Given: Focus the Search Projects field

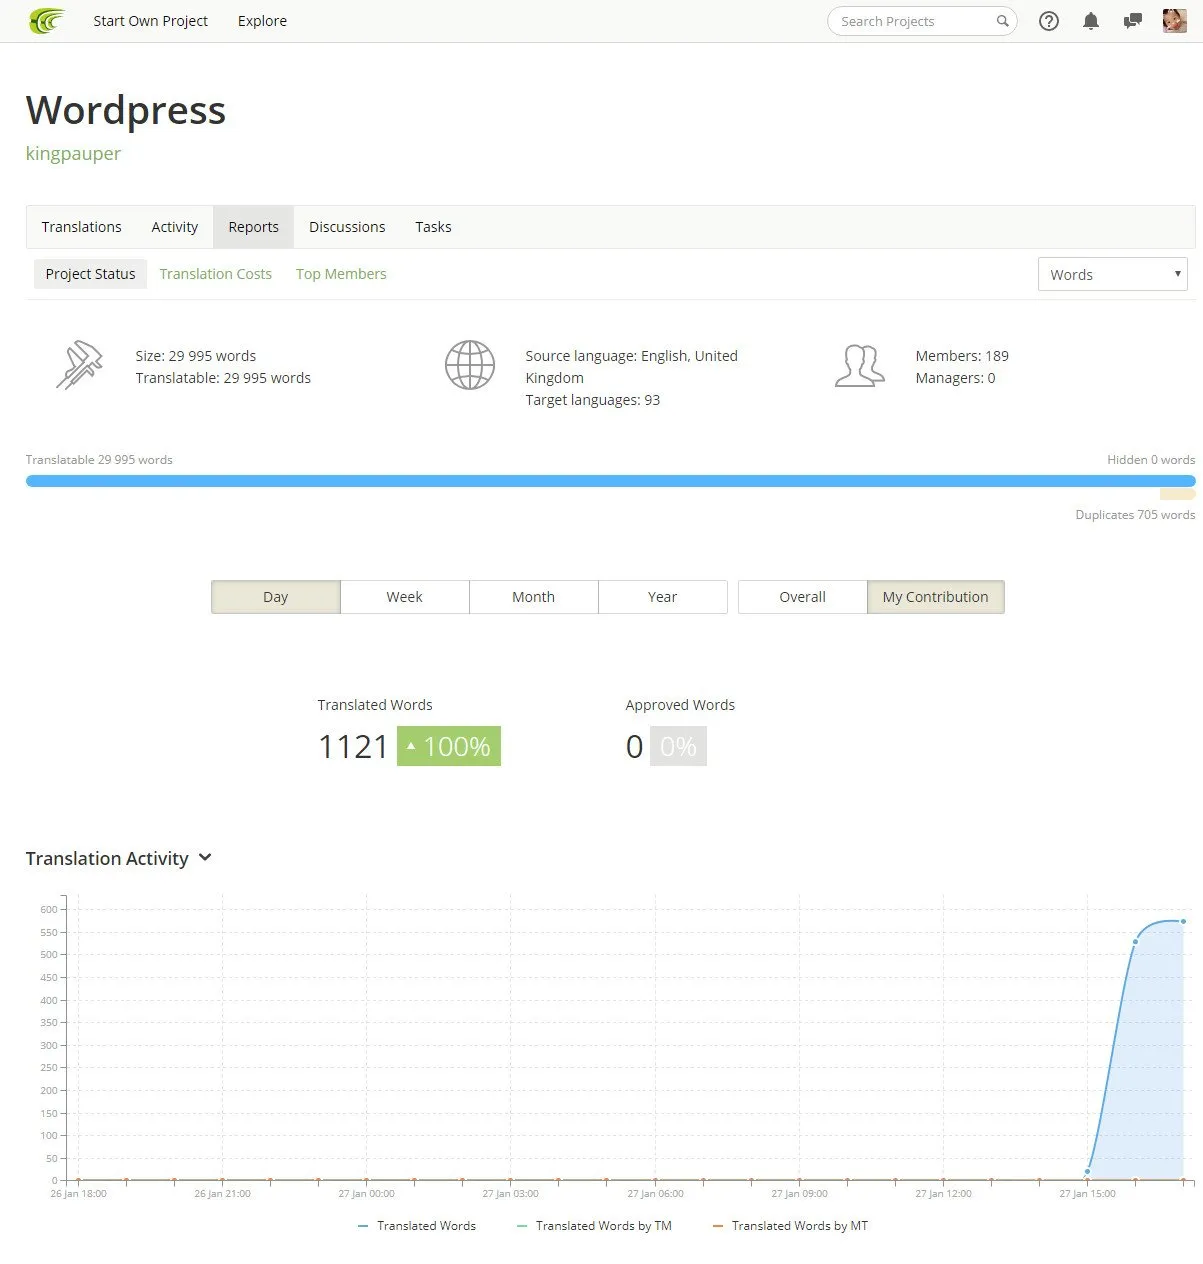Looking at the screenshot, I should click(x=922, y=21).
